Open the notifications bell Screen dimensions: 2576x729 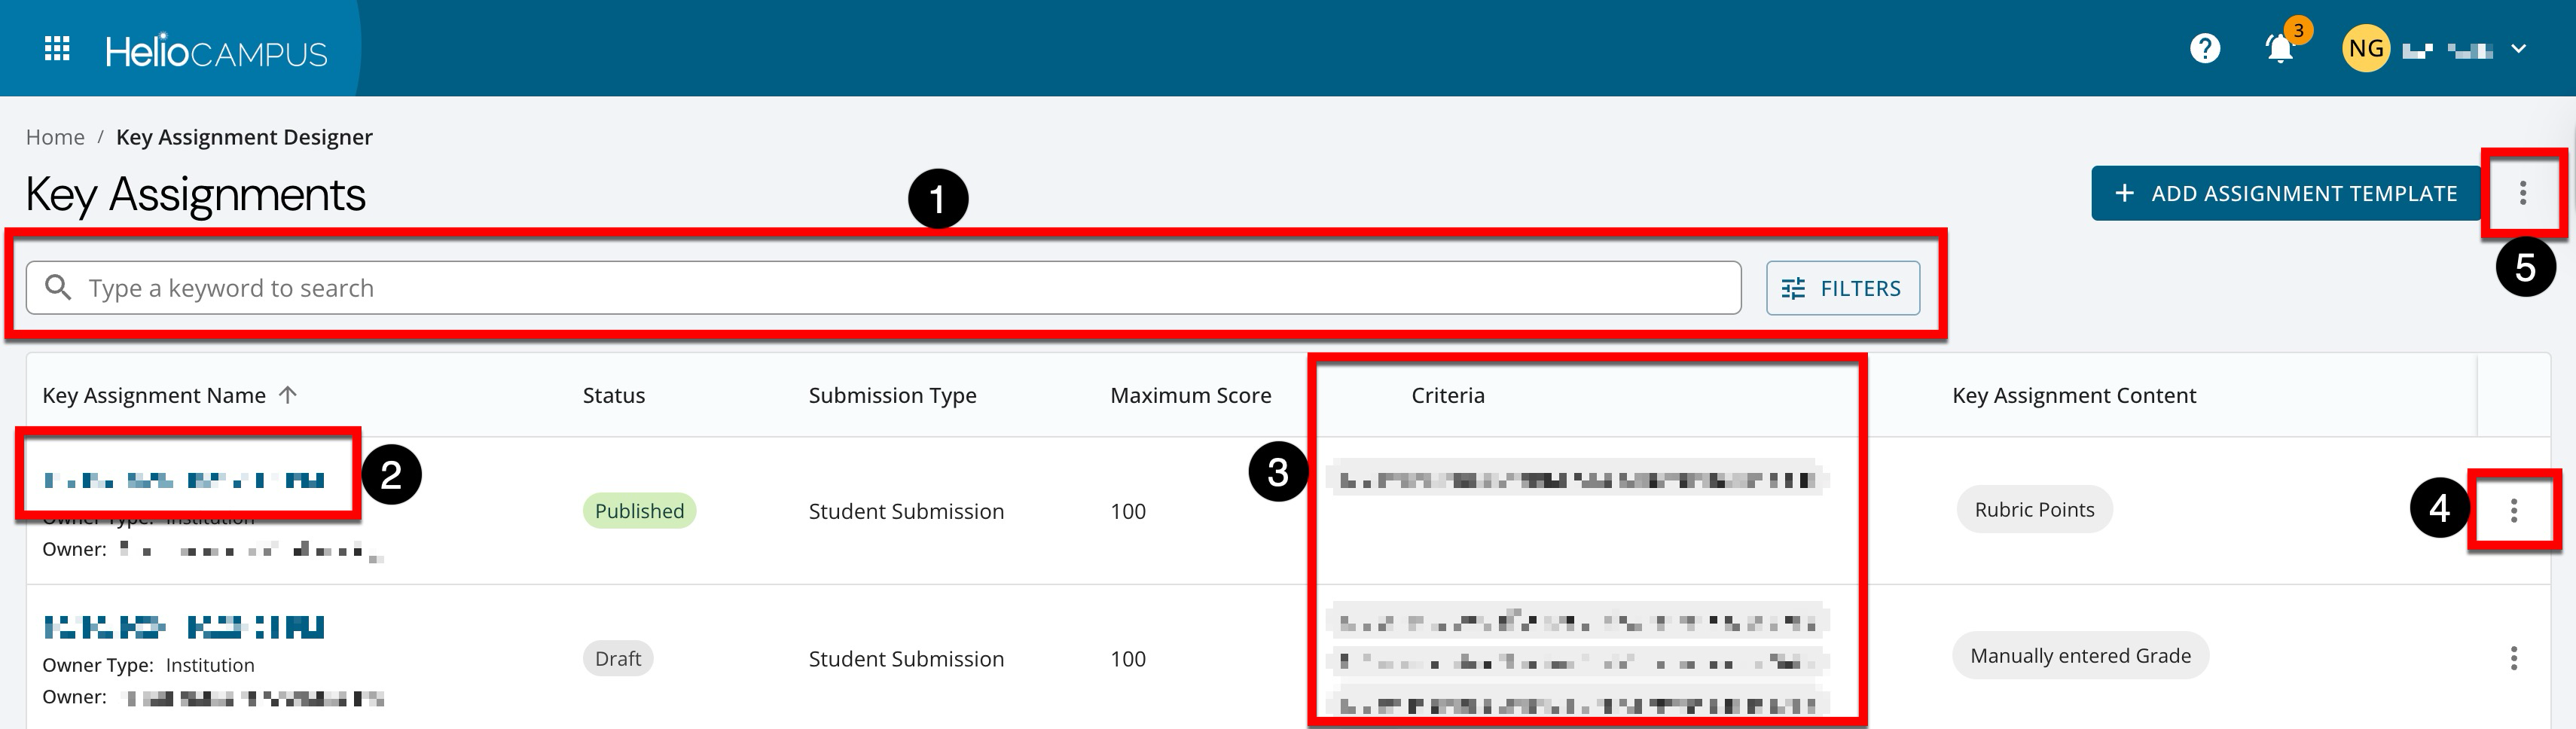(2279, 49)
